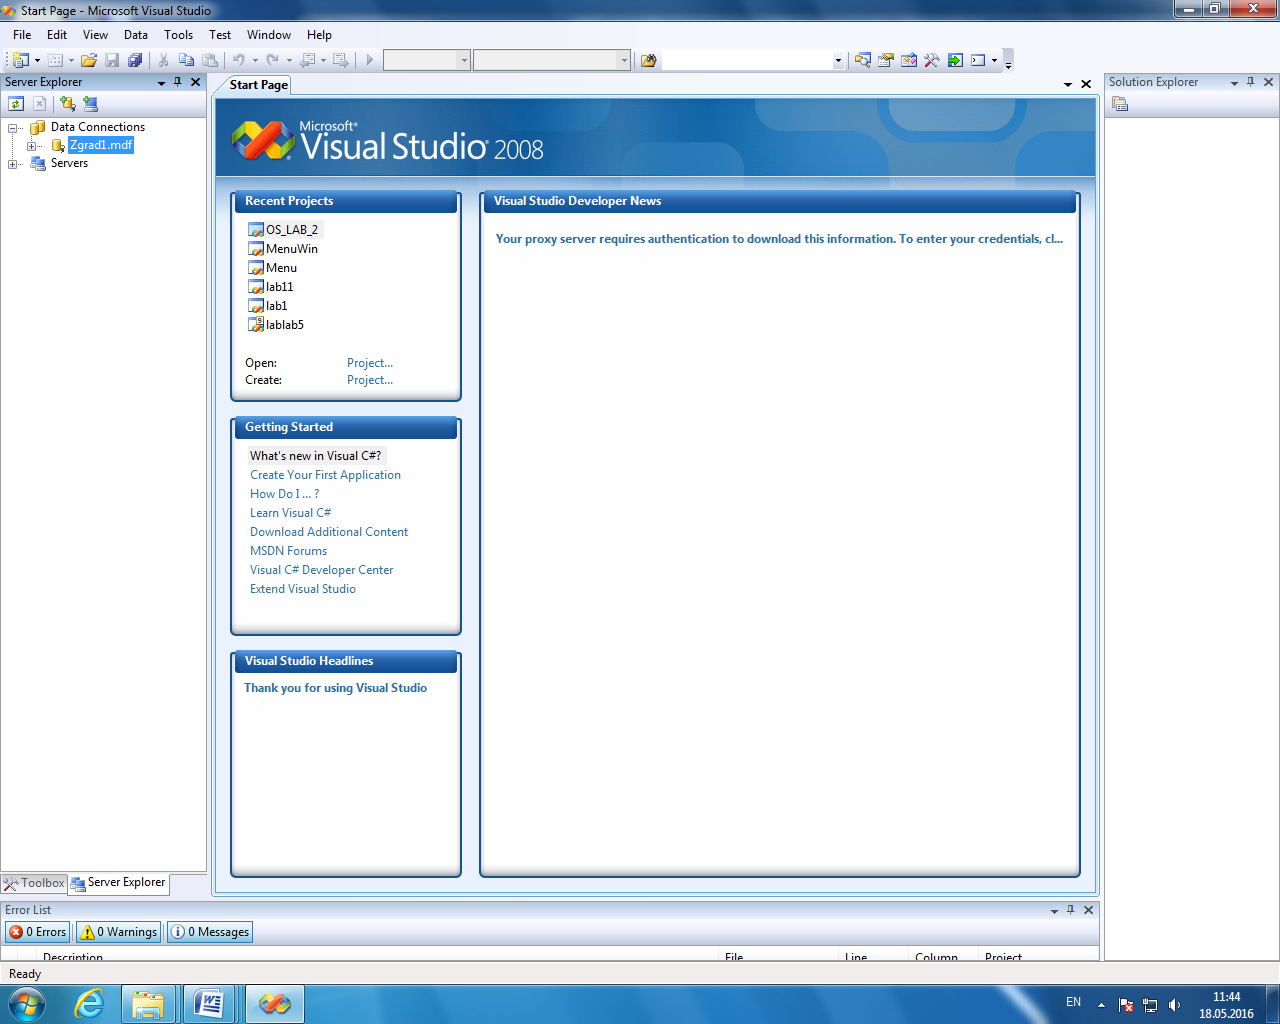Click the Redo arrow icon
Viewport: 1280px width, 1024px height.
click(x=272, y=60)
